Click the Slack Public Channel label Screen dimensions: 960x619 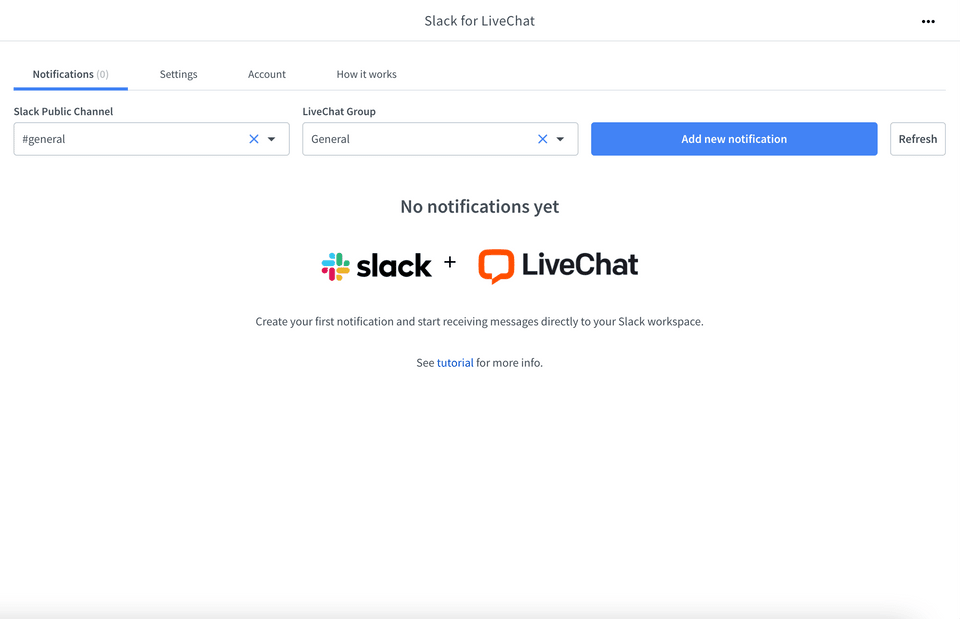63,111
